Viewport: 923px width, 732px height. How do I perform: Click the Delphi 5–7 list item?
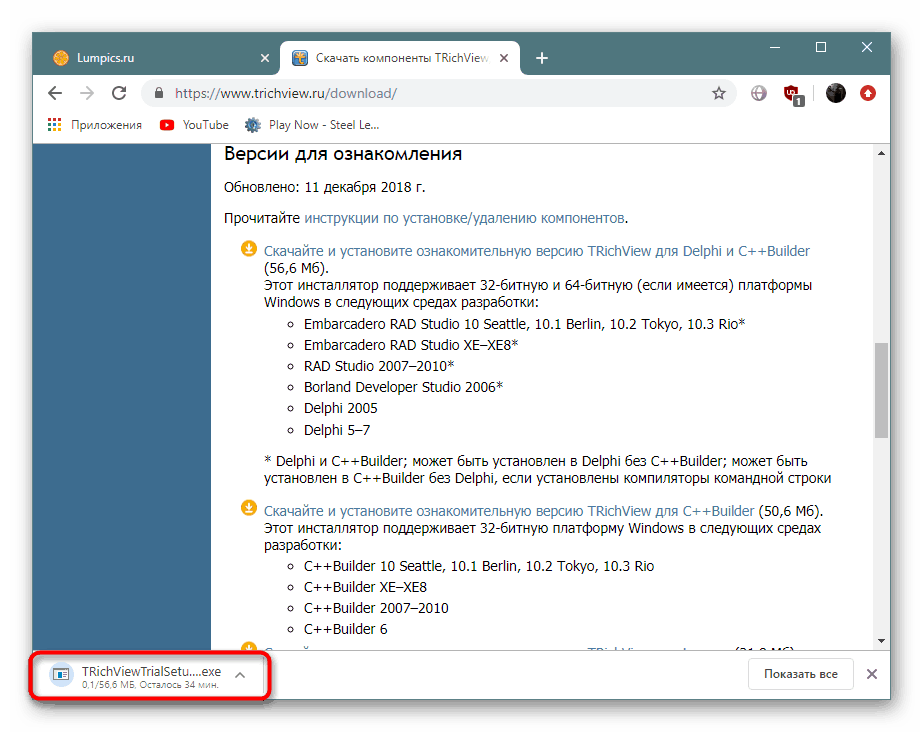click(337, 430)
